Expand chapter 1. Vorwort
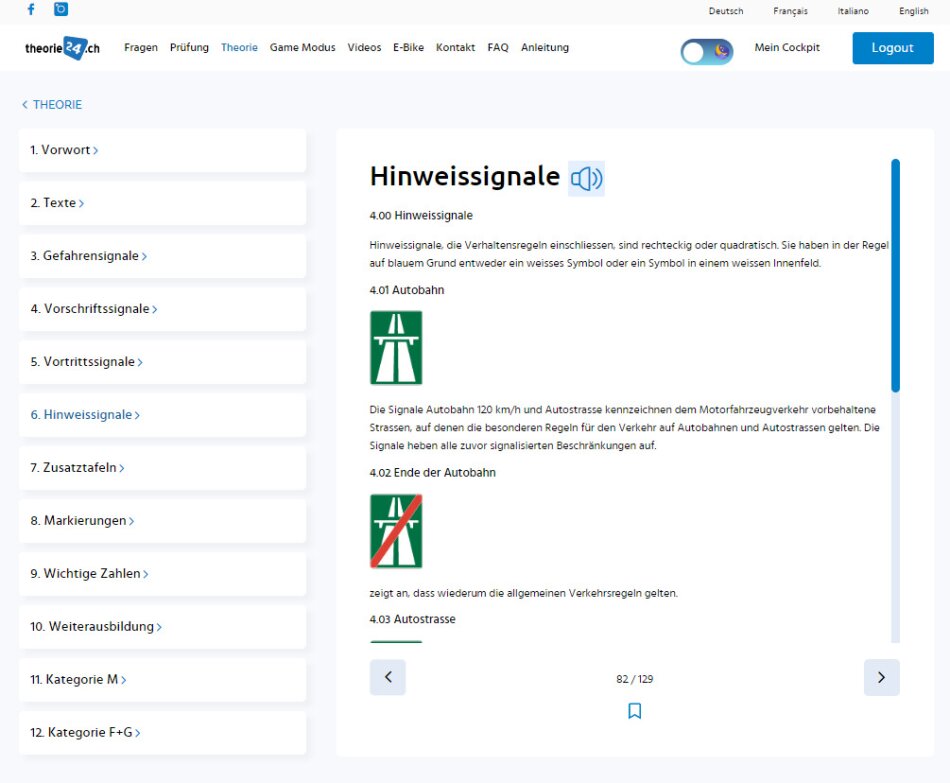950x783 pixels. pos(162,150)
